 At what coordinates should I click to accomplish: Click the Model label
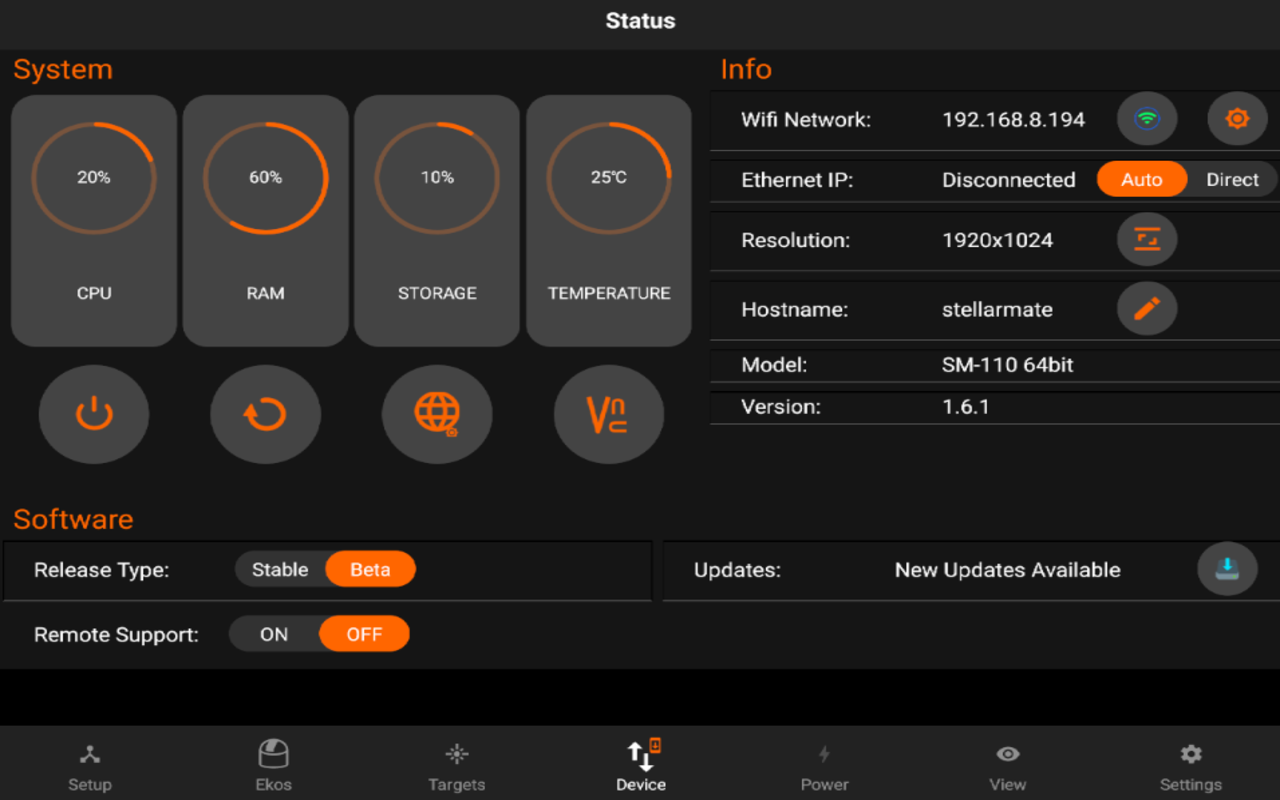pos(774,365)
